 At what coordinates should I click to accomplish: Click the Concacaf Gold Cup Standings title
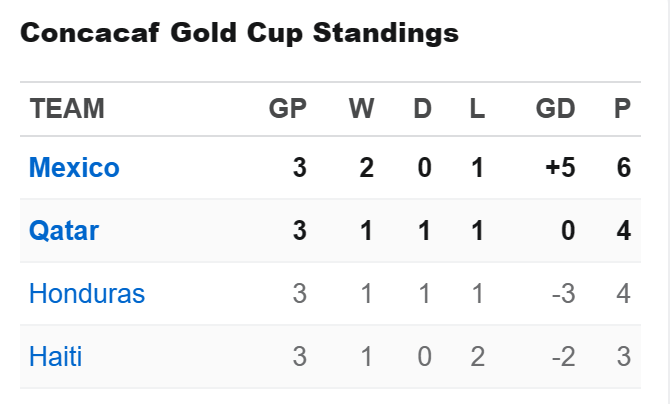[239, 34]
